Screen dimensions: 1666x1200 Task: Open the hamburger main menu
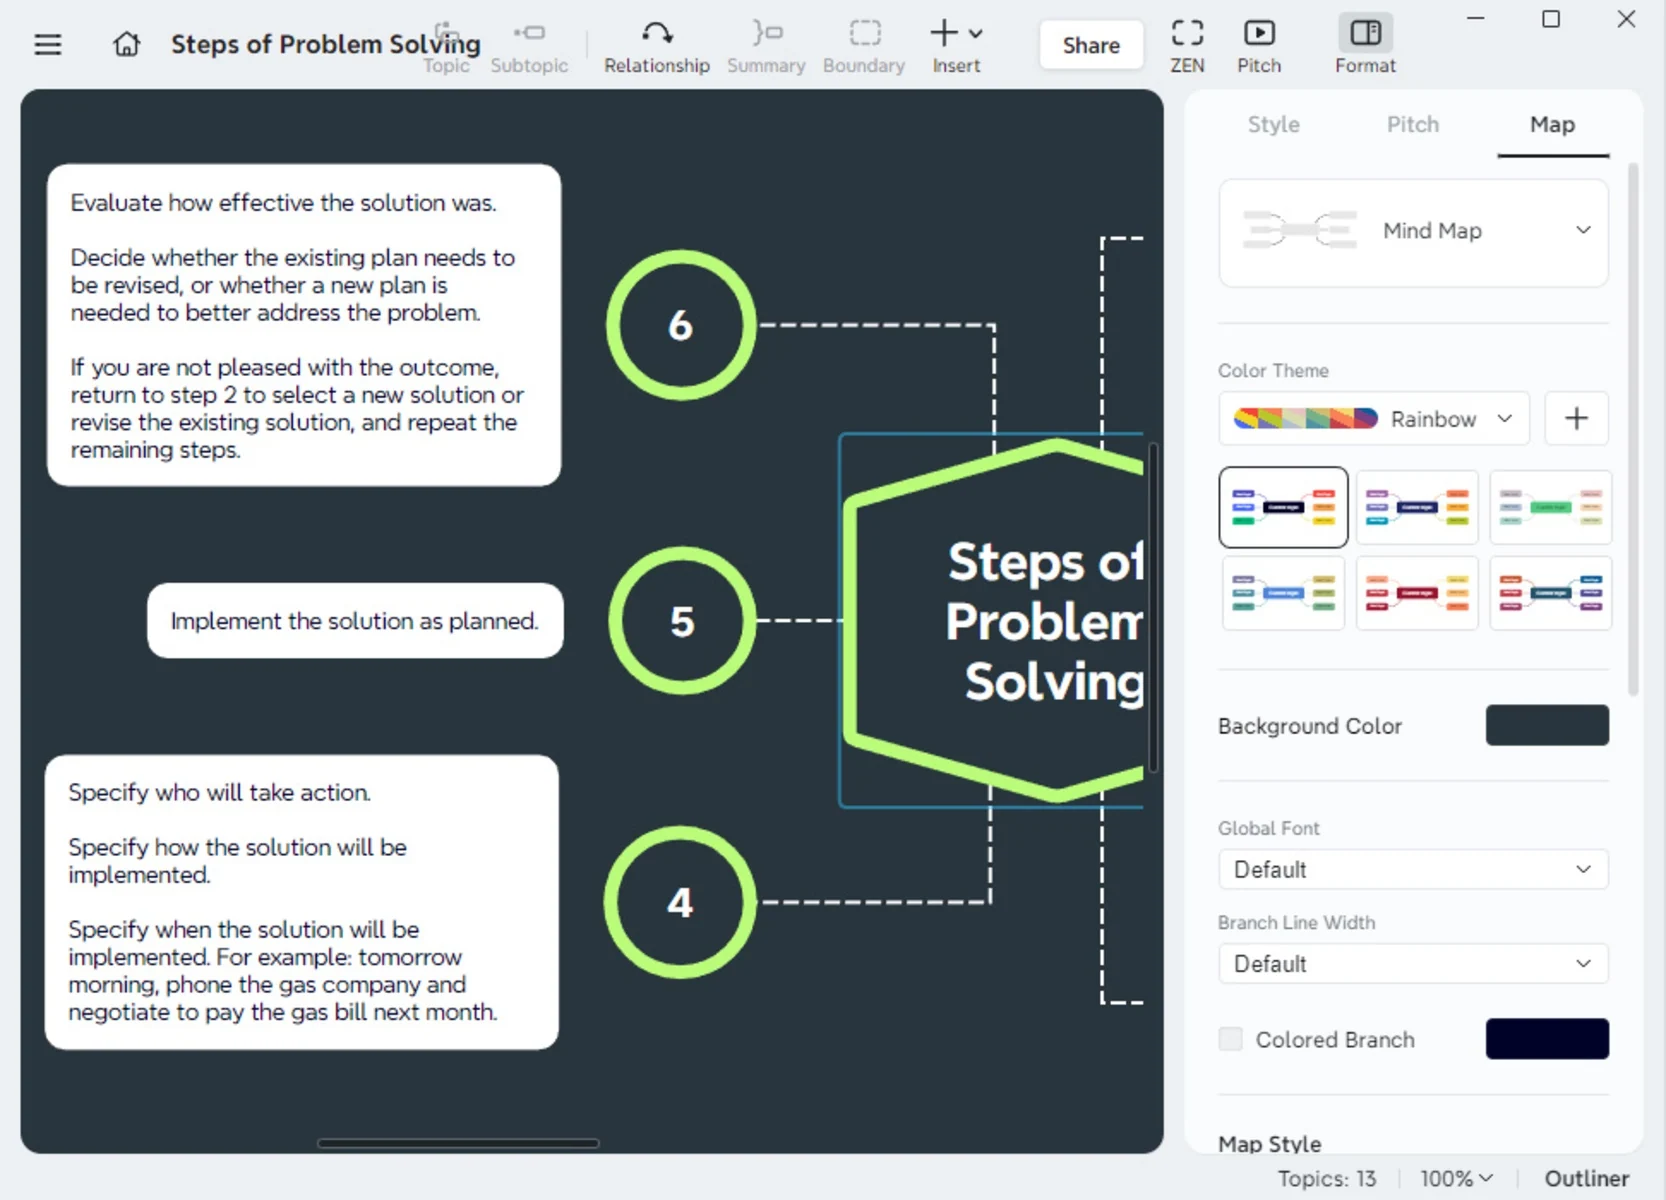point(48,45)
